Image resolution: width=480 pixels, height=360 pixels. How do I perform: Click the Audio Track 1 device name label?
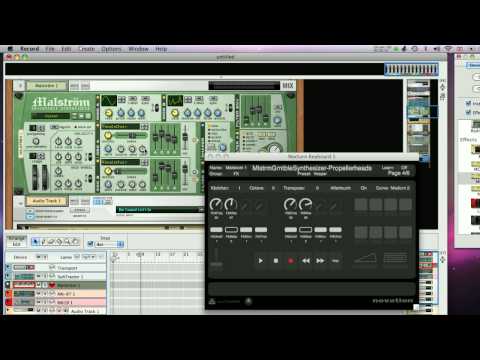[x=46, y=201]
